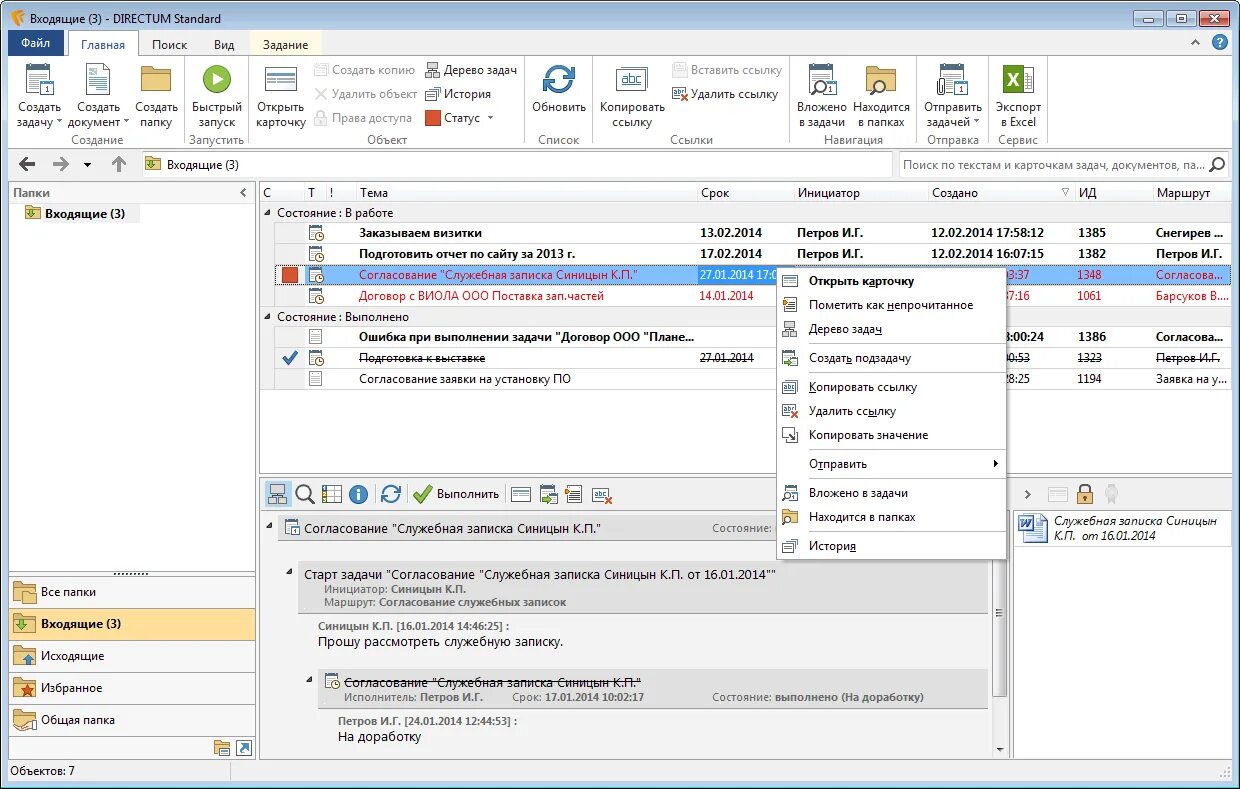
Task: Collapse the ribbon with the up chevron
Action: 1195,43
